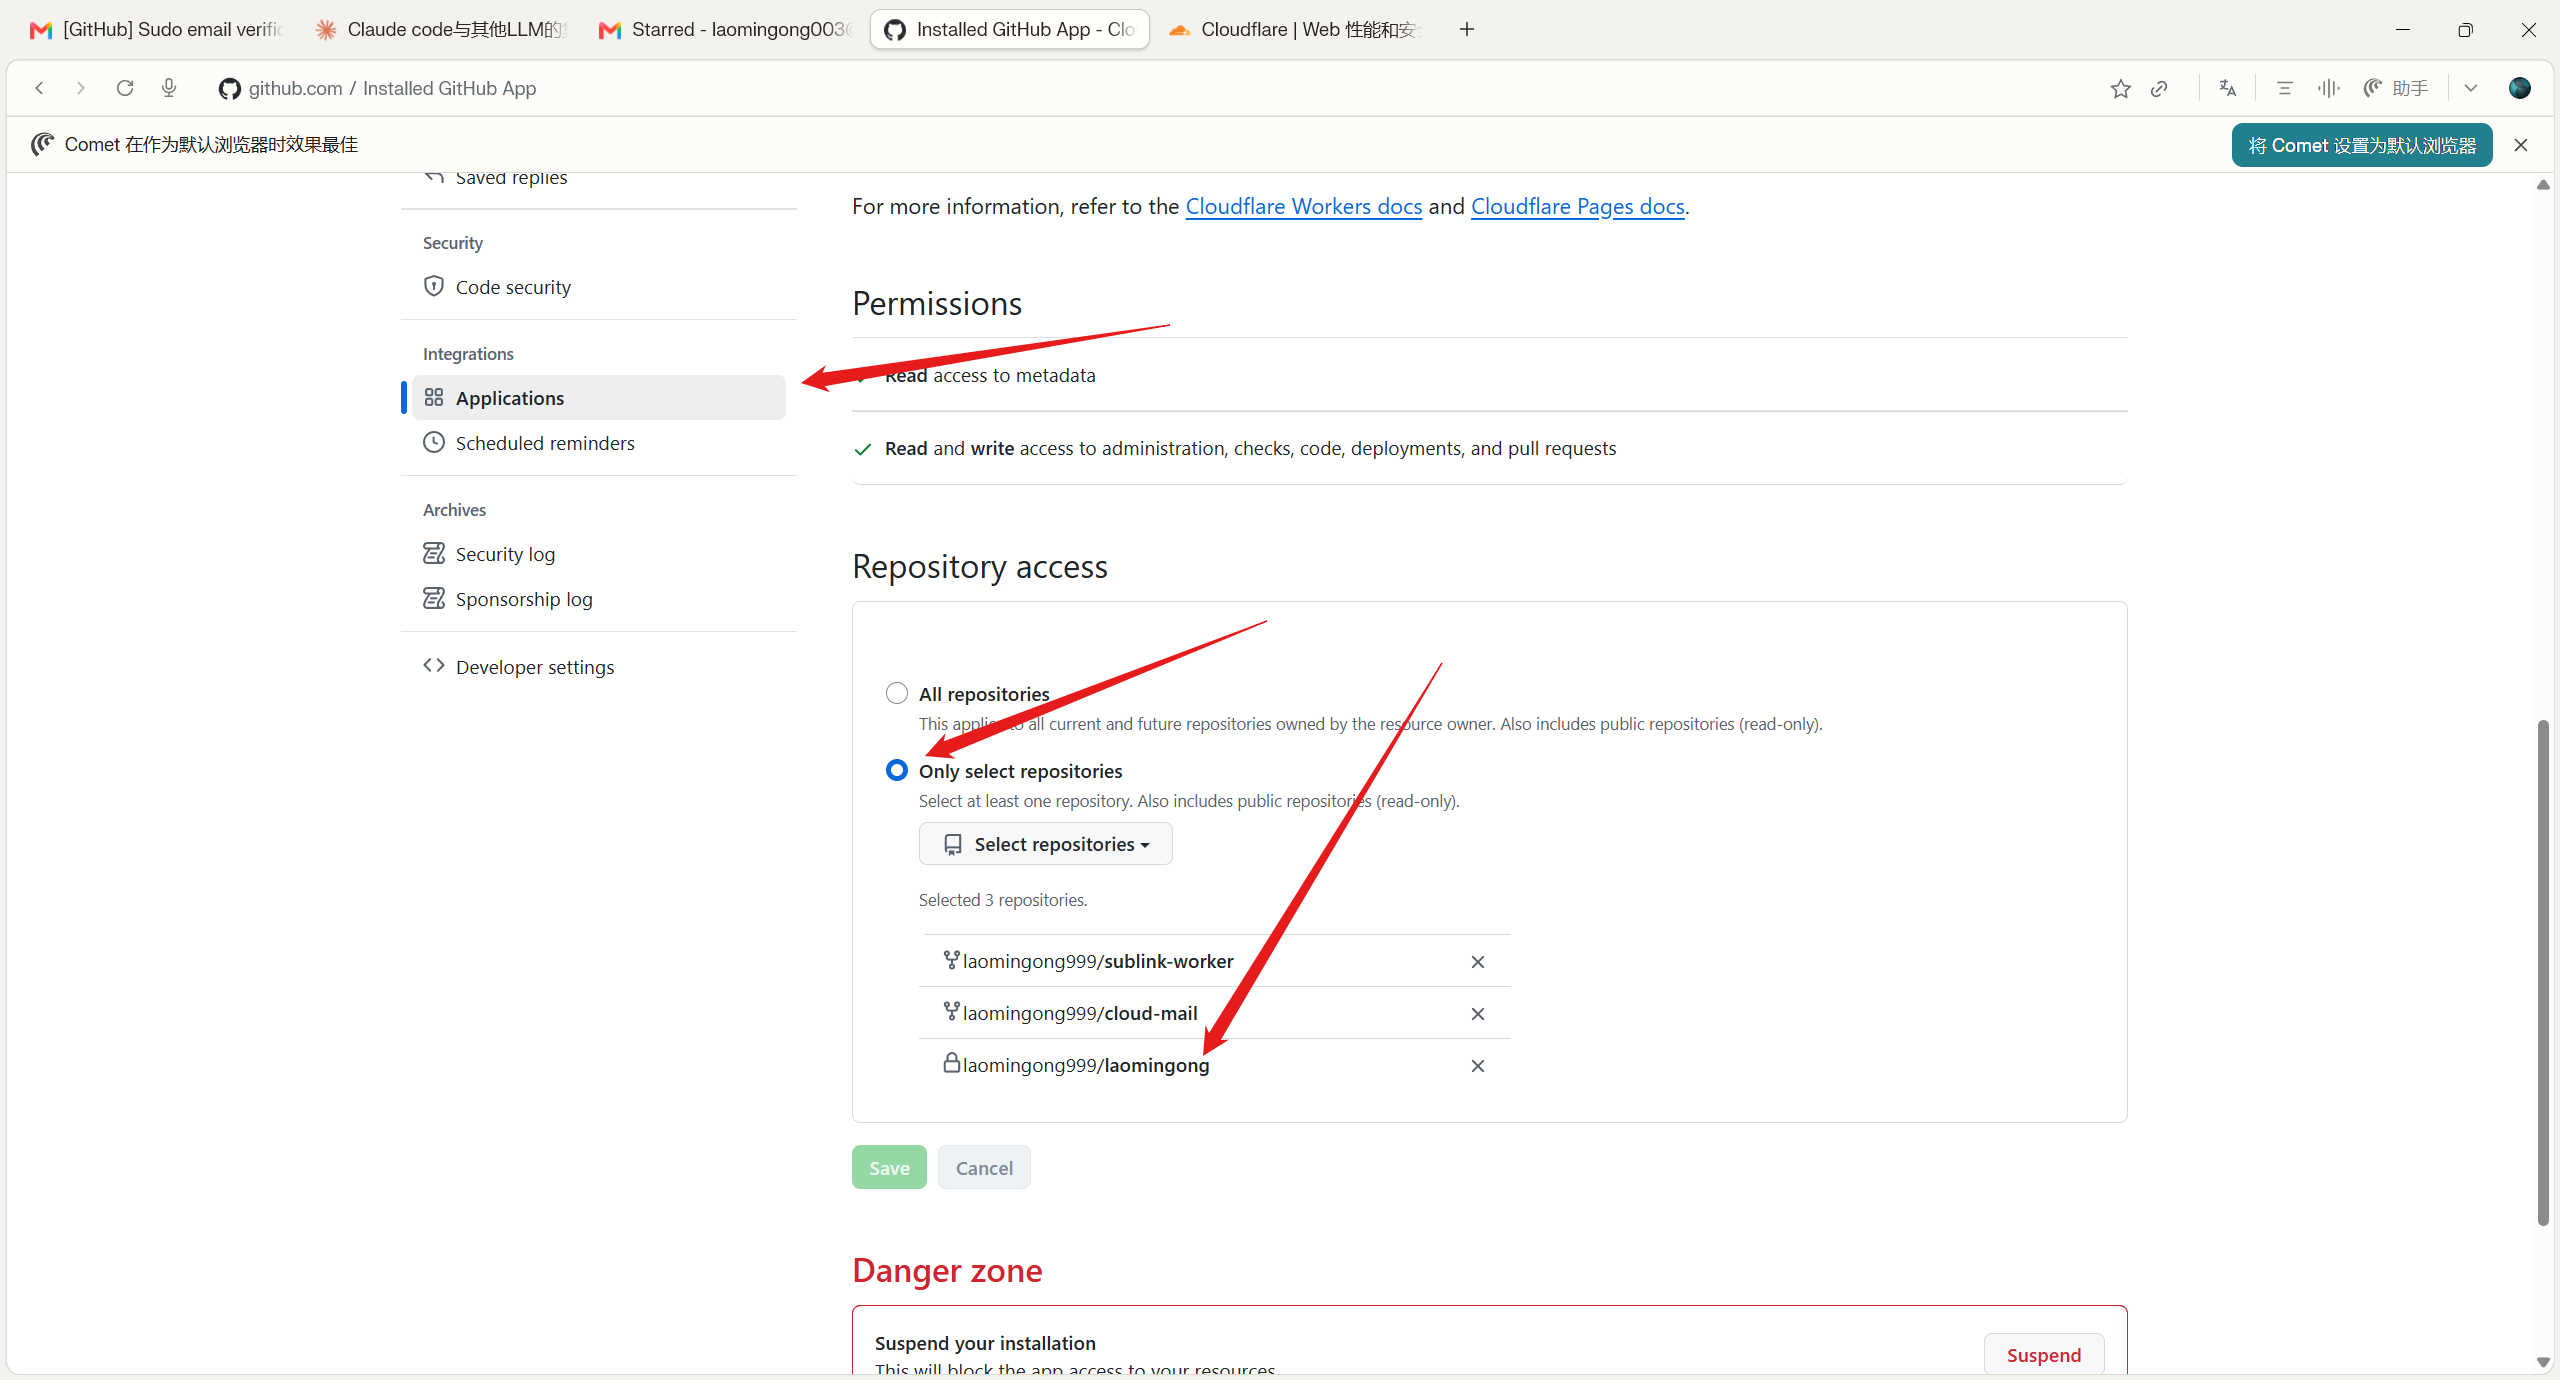The image size is (2560, 1380).
Task: Bookmark this page with the star icon
Action: tap(2120, 88)
